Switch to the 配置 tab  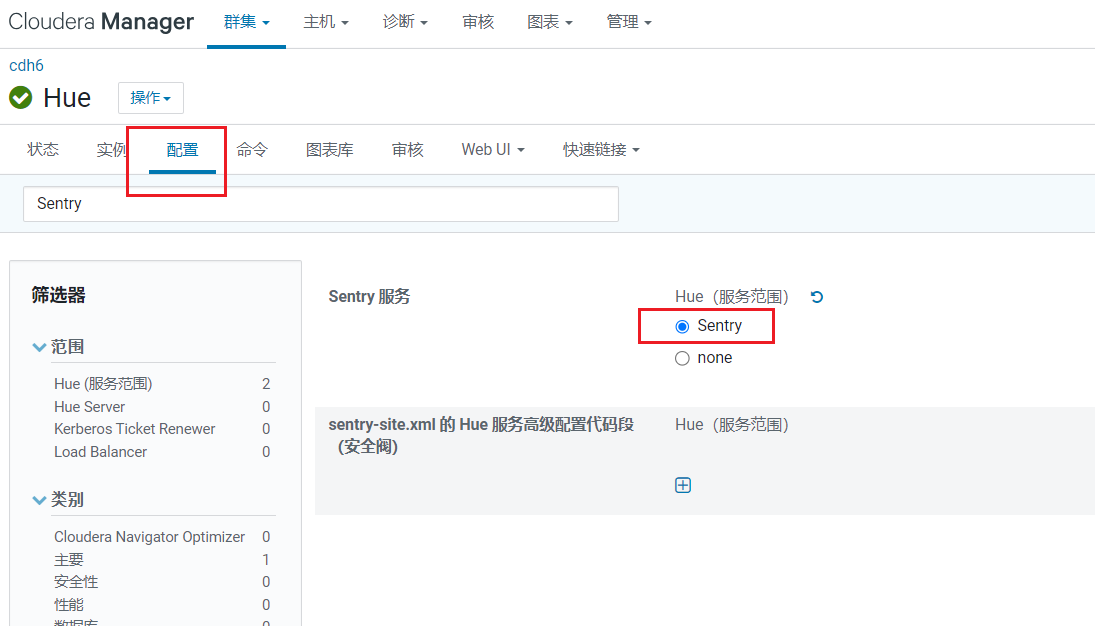coord(182,150)
